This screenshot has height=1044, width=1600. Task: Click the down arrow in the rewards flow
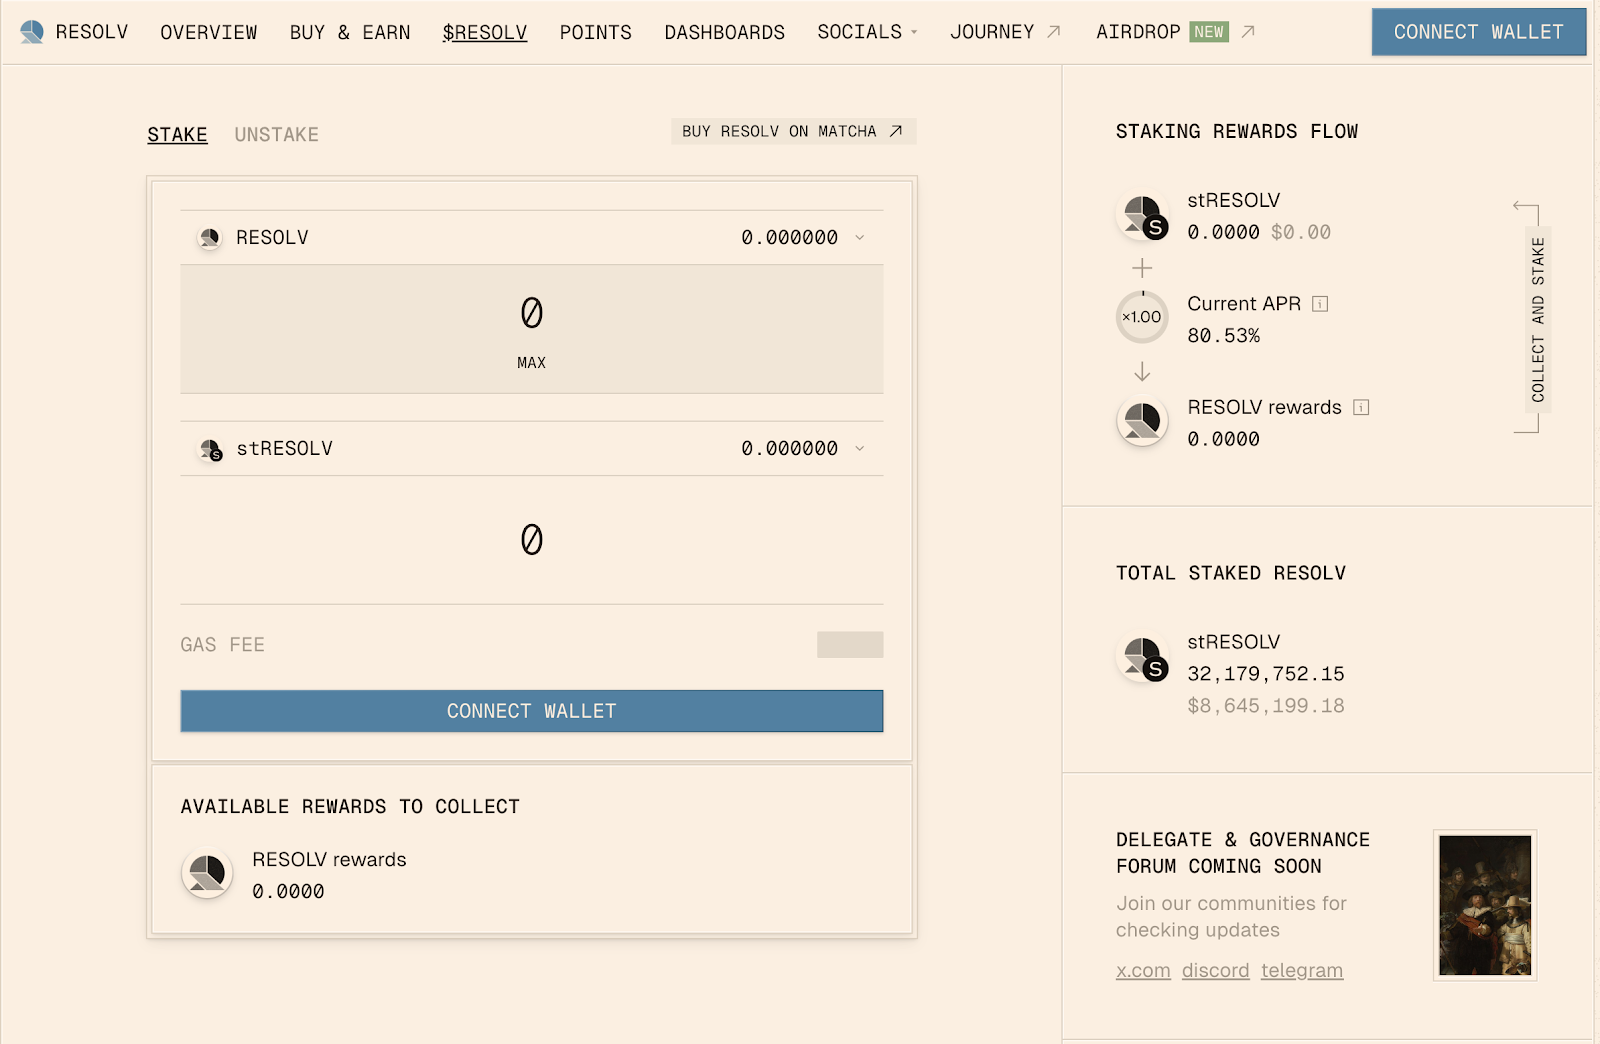click(x=1142, y=372)
